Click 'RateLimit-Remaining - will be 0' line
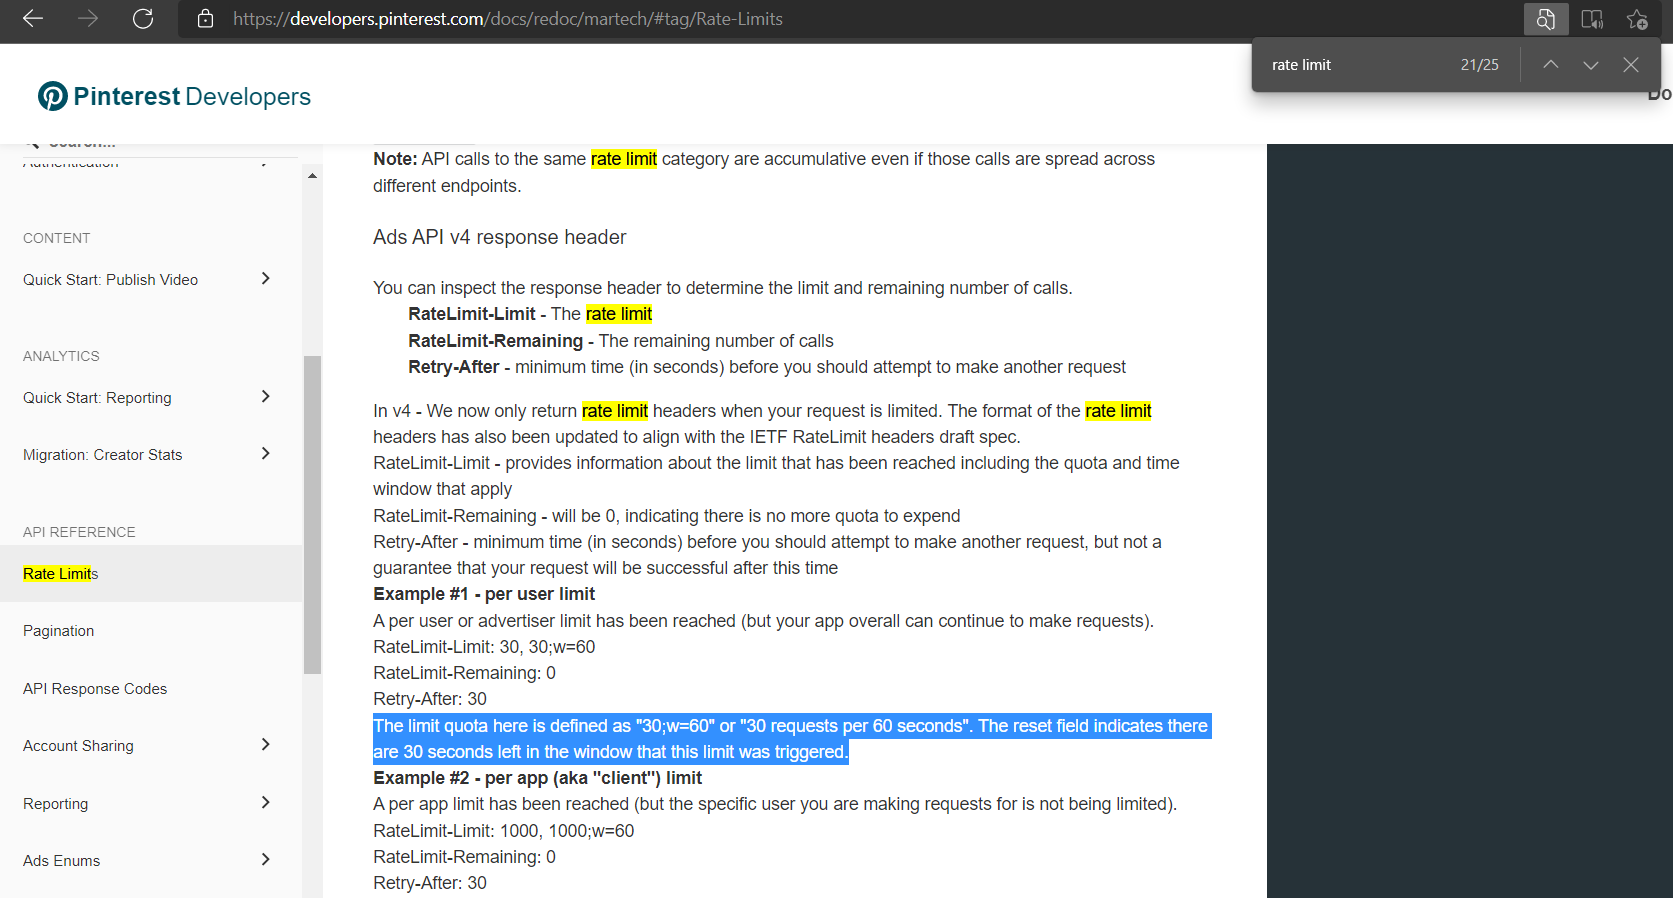The height and width of the screenshot is (898, 1673). [667, 516]
